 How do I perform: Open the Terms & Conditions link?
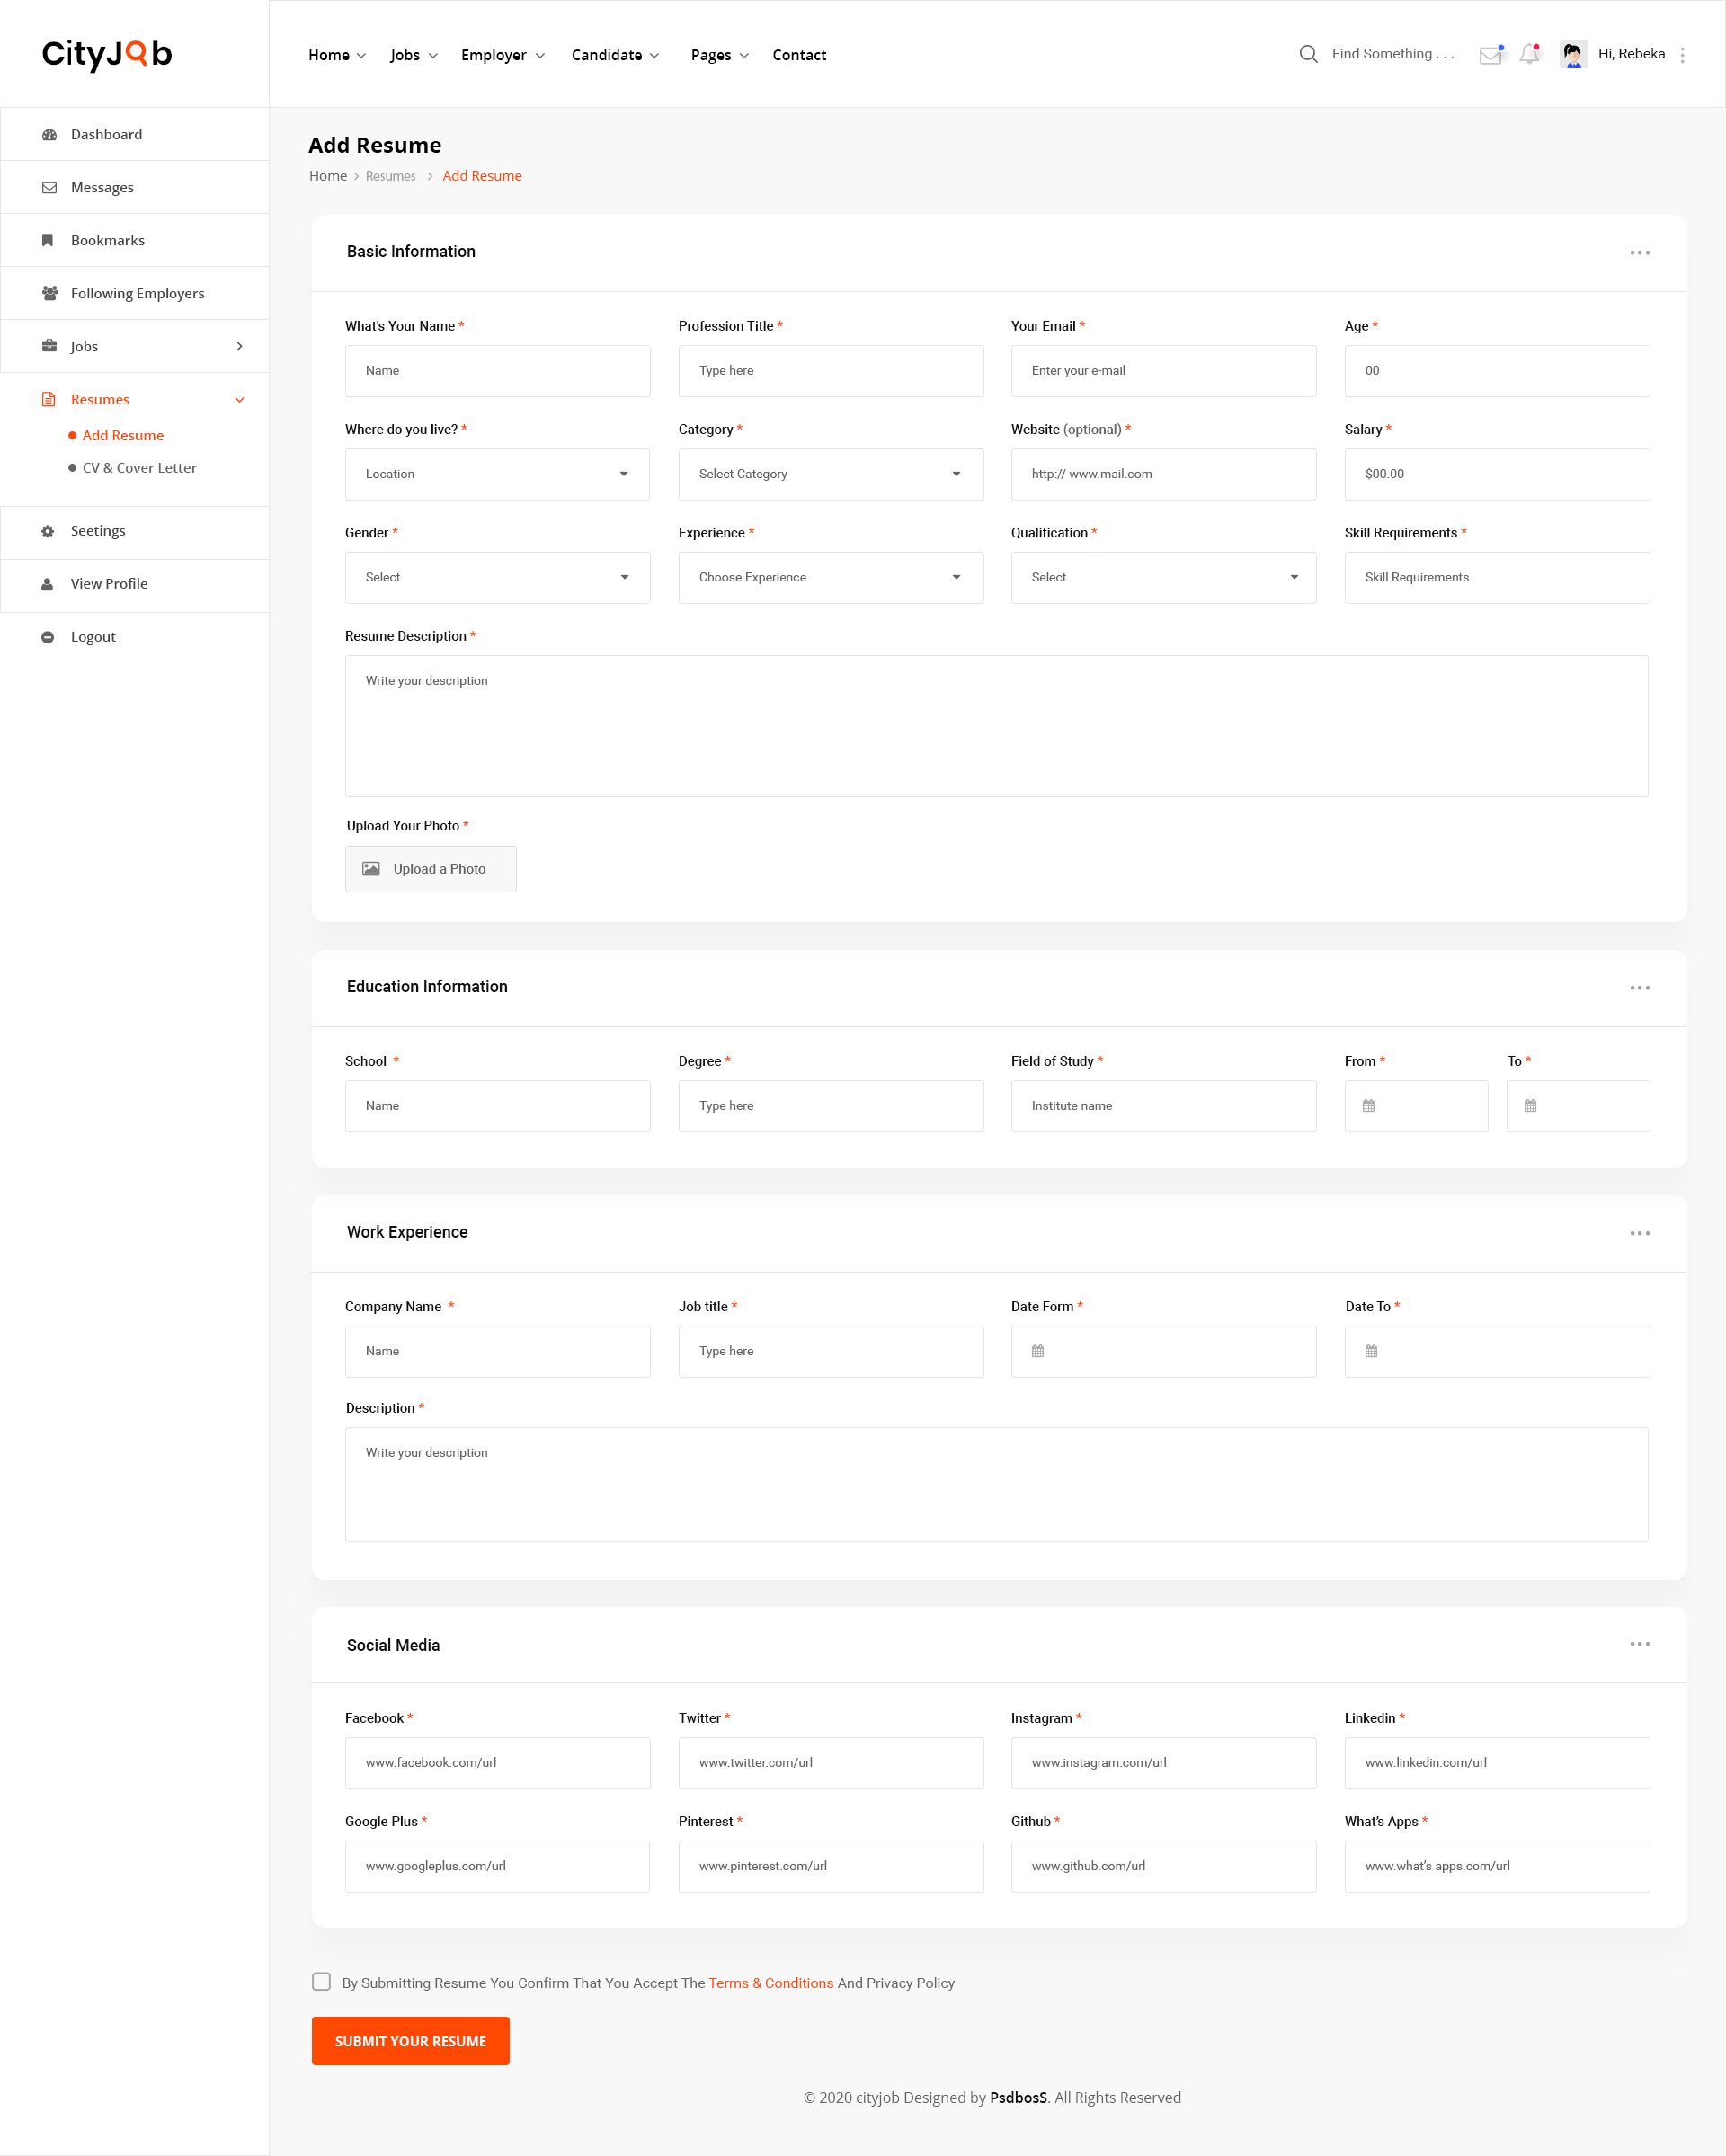(x=770, y=1983)
